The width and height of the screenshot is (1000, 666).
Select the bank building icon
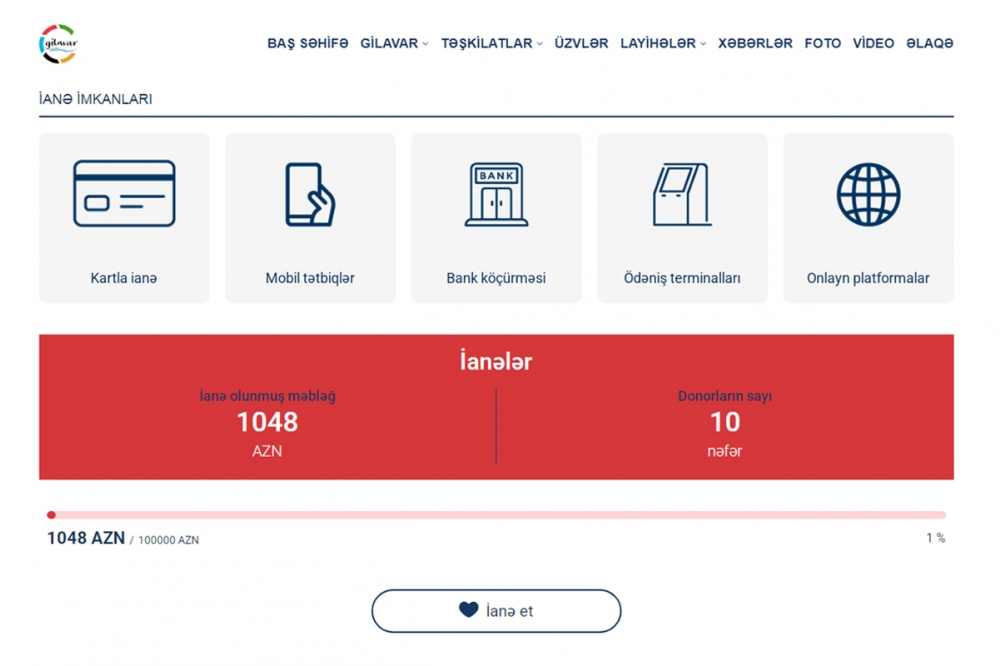click(x=496, y=194)
